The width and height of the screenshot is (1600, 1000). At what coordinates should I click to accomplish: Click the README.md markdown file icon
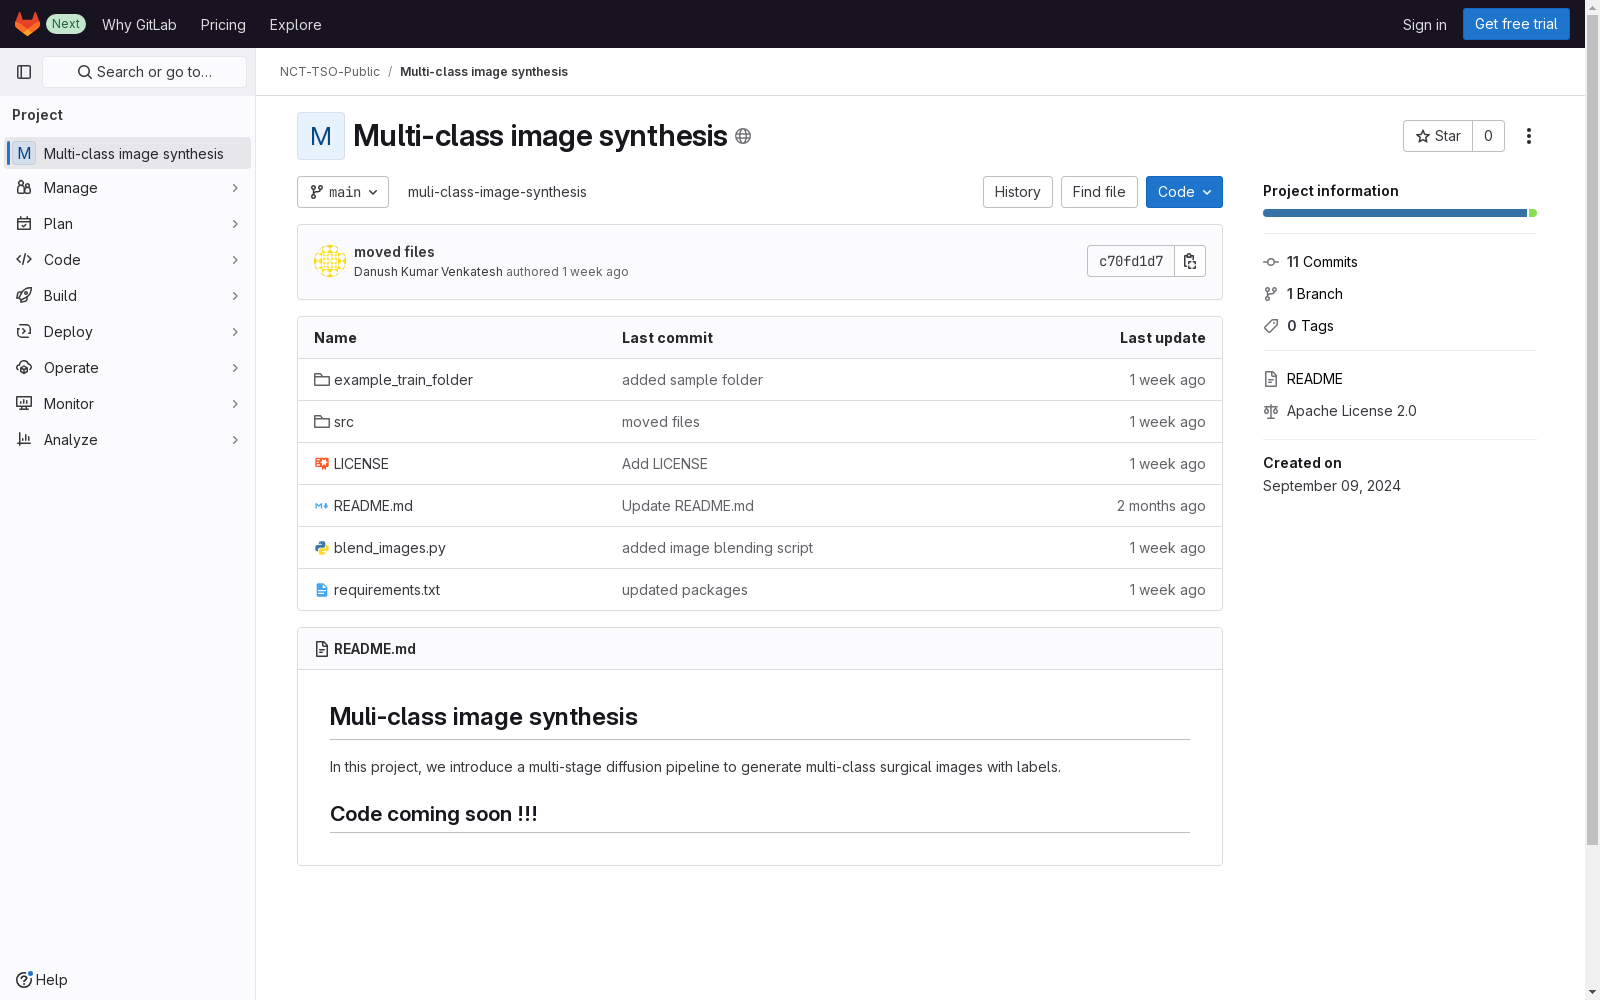tap(322, 506)
